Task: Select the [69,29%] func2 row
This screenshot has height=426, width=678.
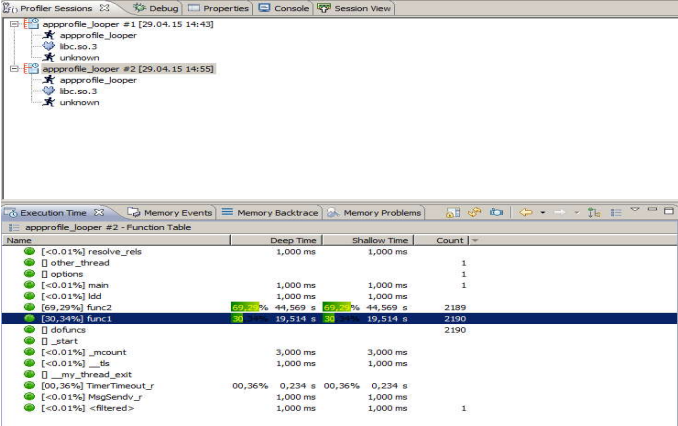Action: click(339, 307)
